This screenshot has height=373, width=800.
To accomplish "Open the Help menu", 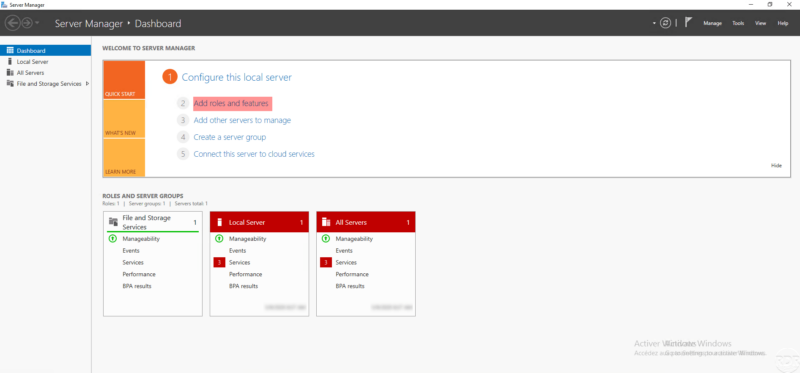I will pos(783,23).
